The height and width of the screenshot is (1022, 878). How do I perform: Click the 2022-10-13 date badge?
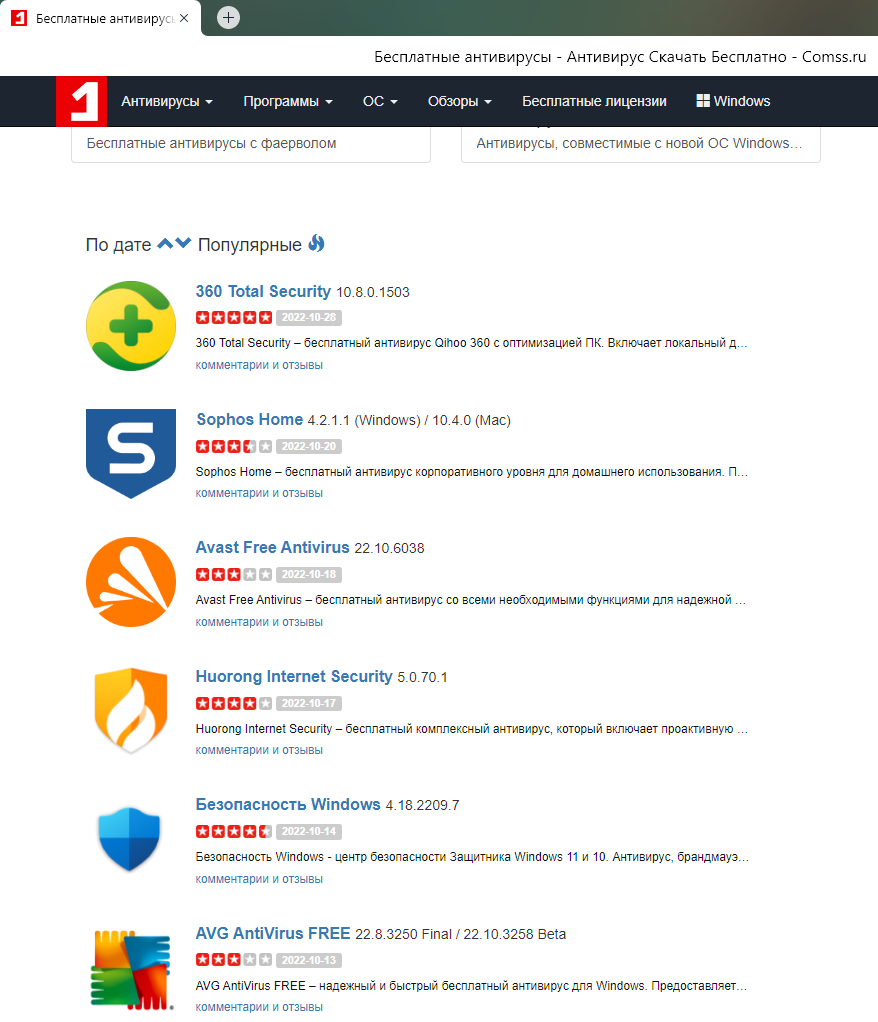(x=309, y=960)
